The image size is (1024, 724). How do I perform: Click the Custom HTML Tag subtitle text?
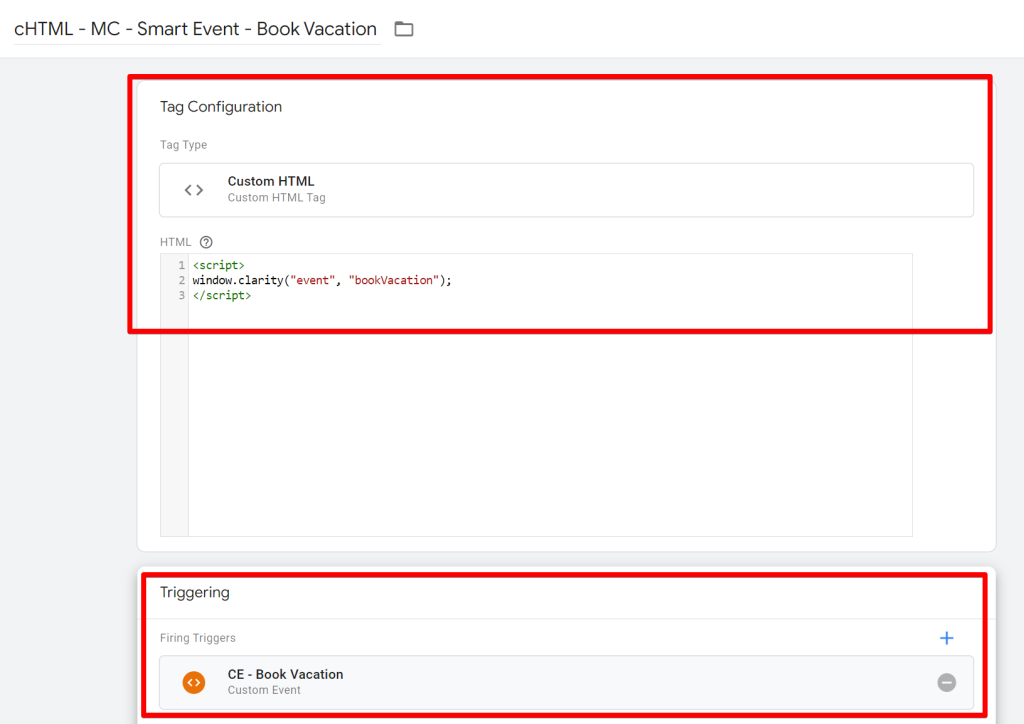click(x=276, y=198)
